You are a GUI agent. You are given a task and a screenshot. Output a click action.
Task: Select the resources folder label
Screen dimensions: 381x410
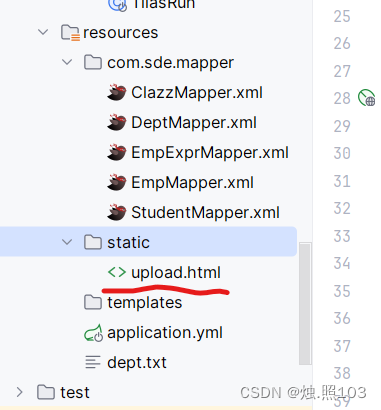(121, 33)
